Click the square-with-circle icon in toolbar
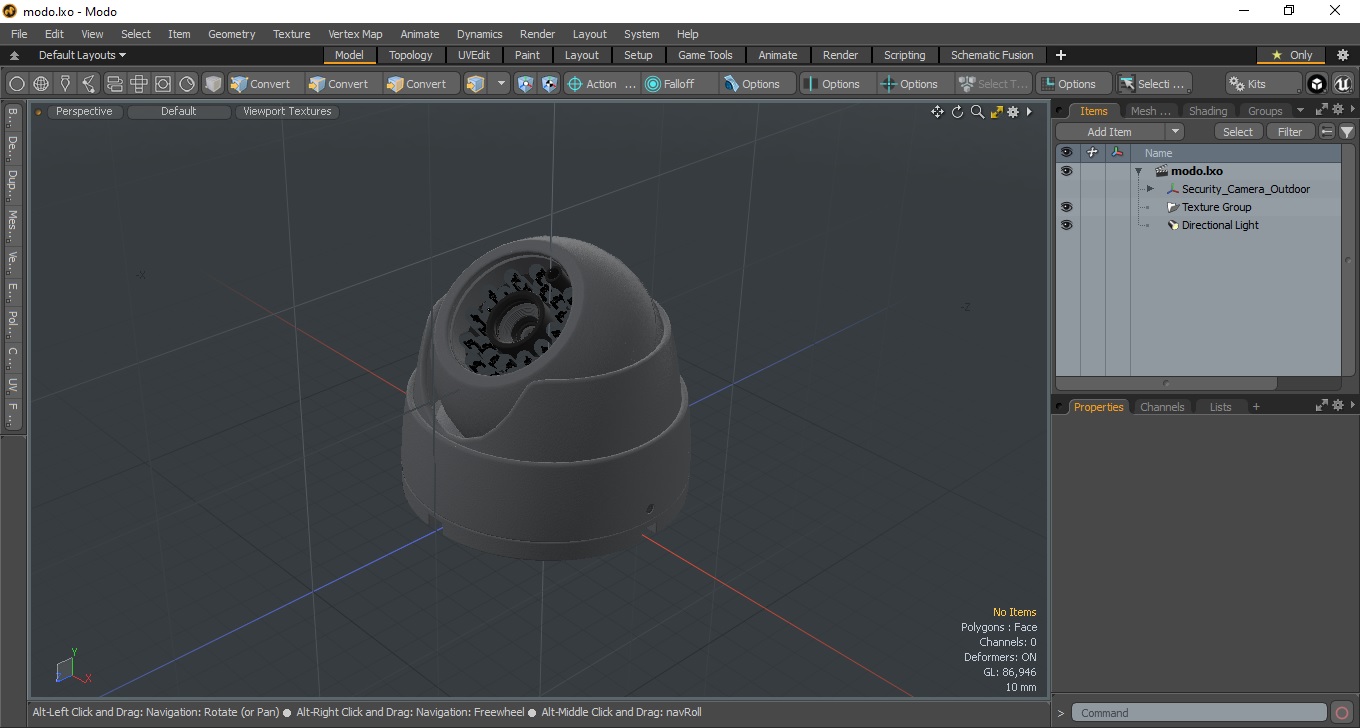 coord(163,84)
